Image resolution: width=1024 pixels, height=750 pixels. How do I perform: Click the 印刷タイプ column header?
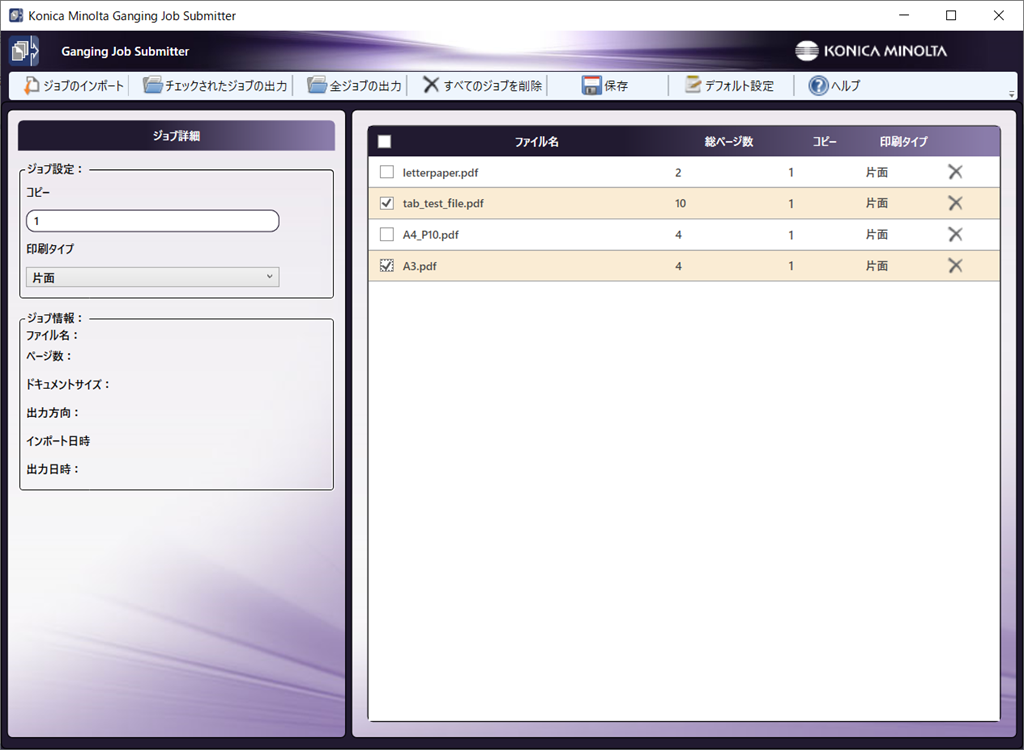pos(903,141)
